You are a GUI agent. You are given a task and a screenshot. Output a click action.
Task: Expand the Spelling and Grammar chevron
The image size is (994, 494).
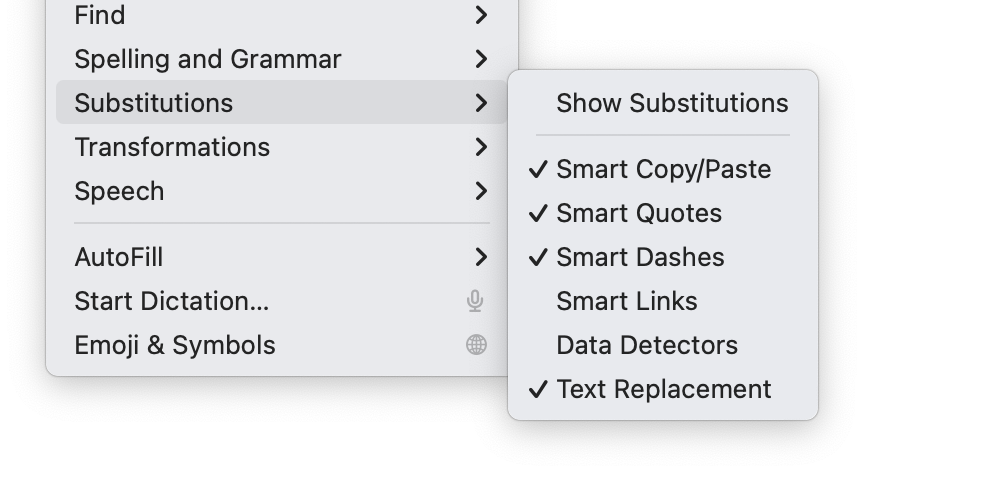pyautogui.click(x=481, y=59)
